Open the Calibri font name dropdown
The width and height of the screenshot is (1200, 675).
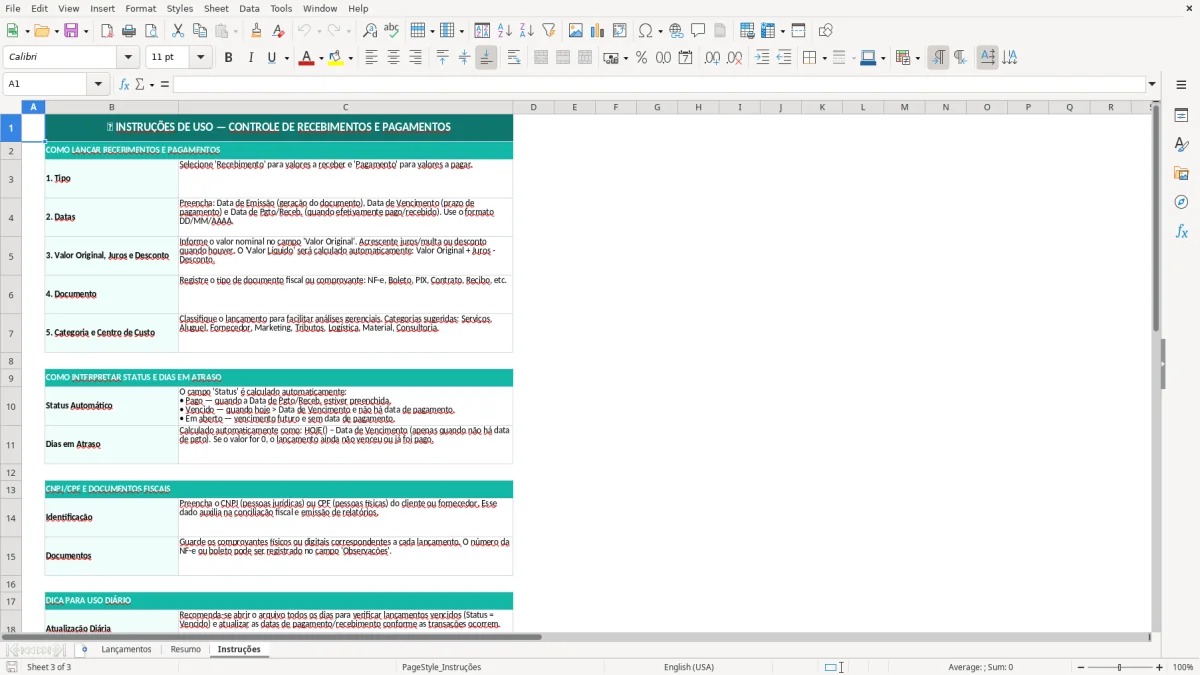[x=128, y=58]
